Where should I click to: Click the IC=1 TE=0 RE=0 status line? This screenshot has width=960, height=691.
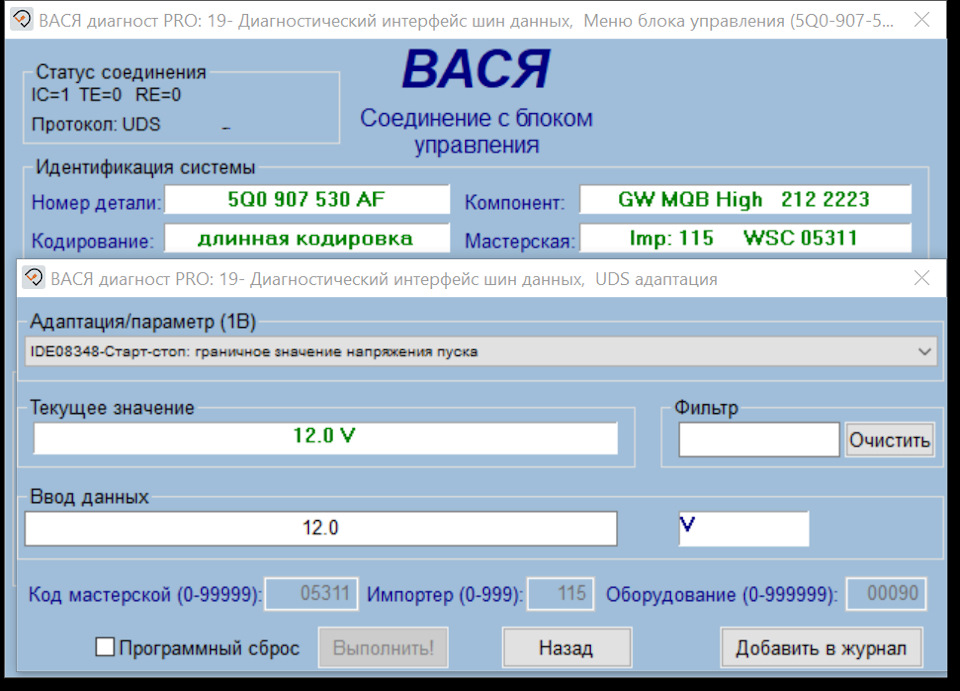tap(106, 95)
